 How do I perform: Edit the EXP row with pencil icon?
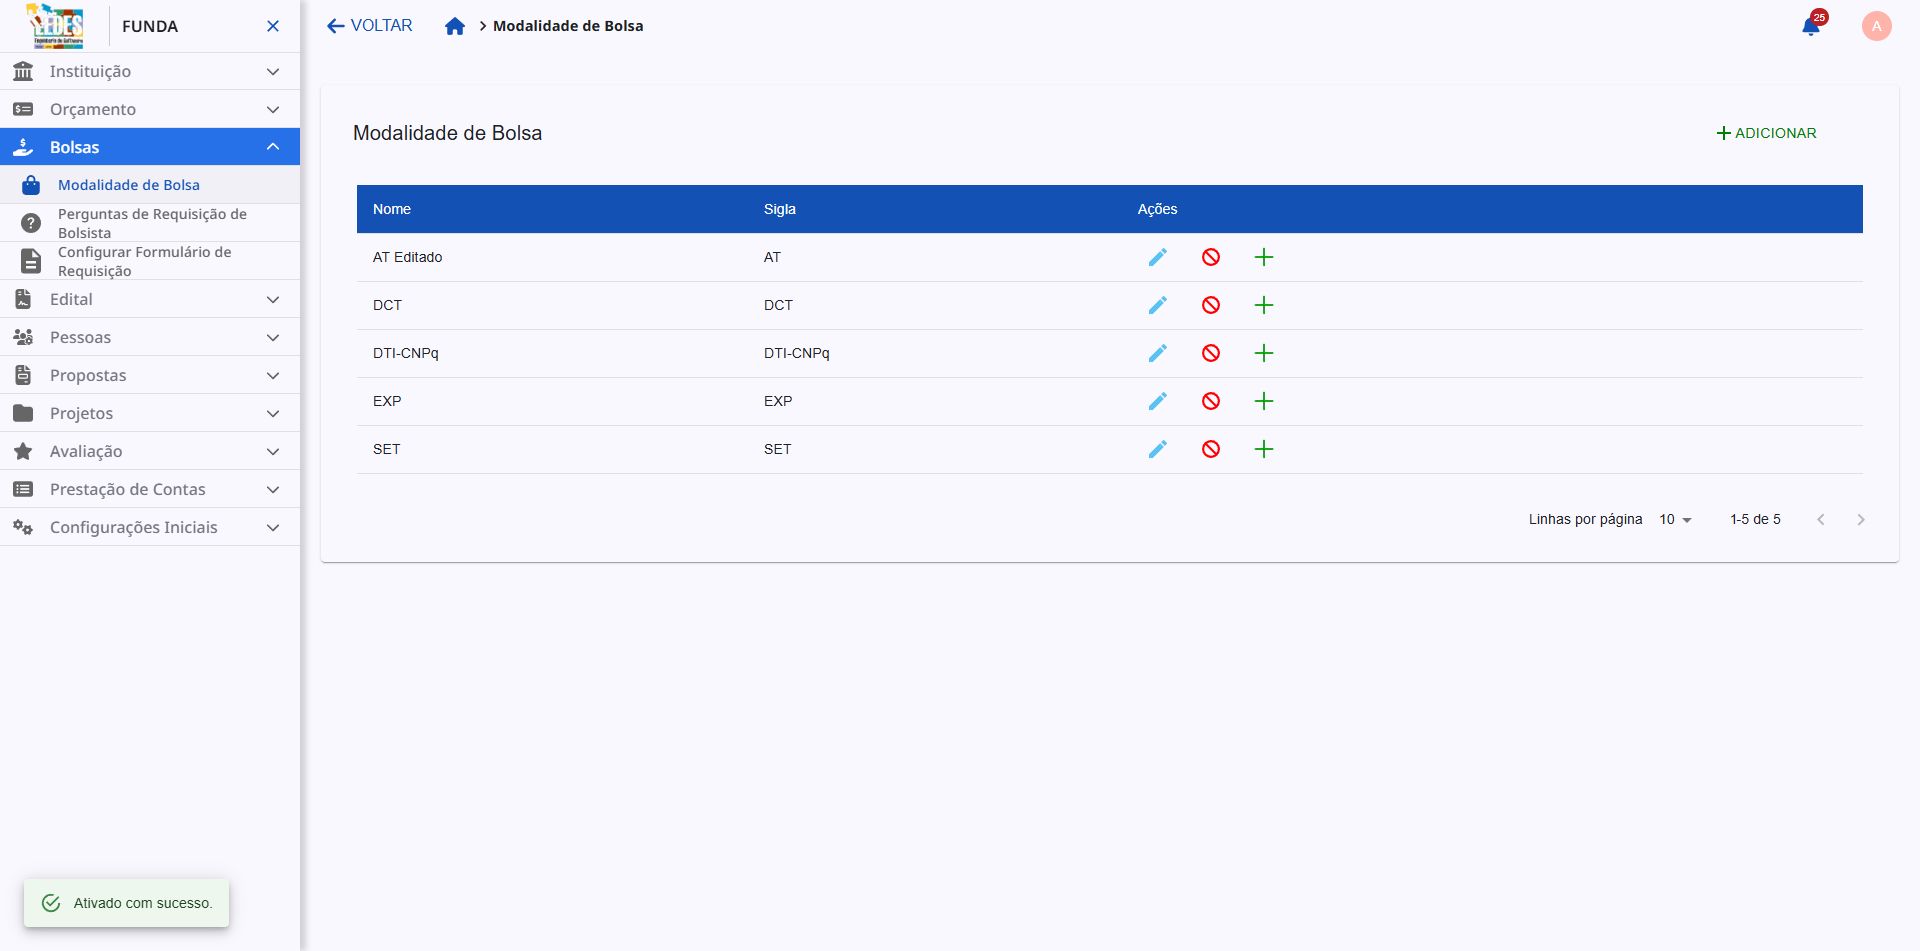[1157, 401]
